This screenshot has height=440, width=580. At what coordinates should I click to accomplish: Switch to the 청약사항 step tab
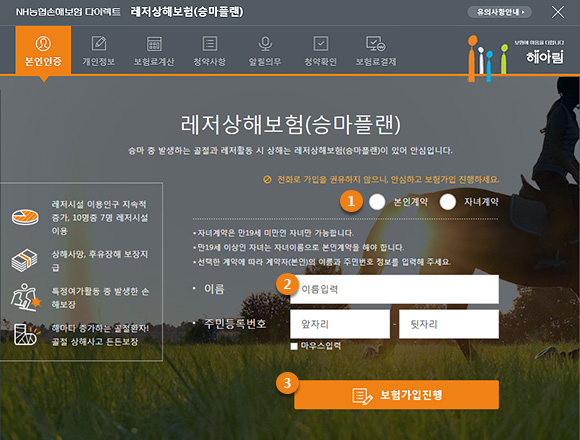pos(209,51)
